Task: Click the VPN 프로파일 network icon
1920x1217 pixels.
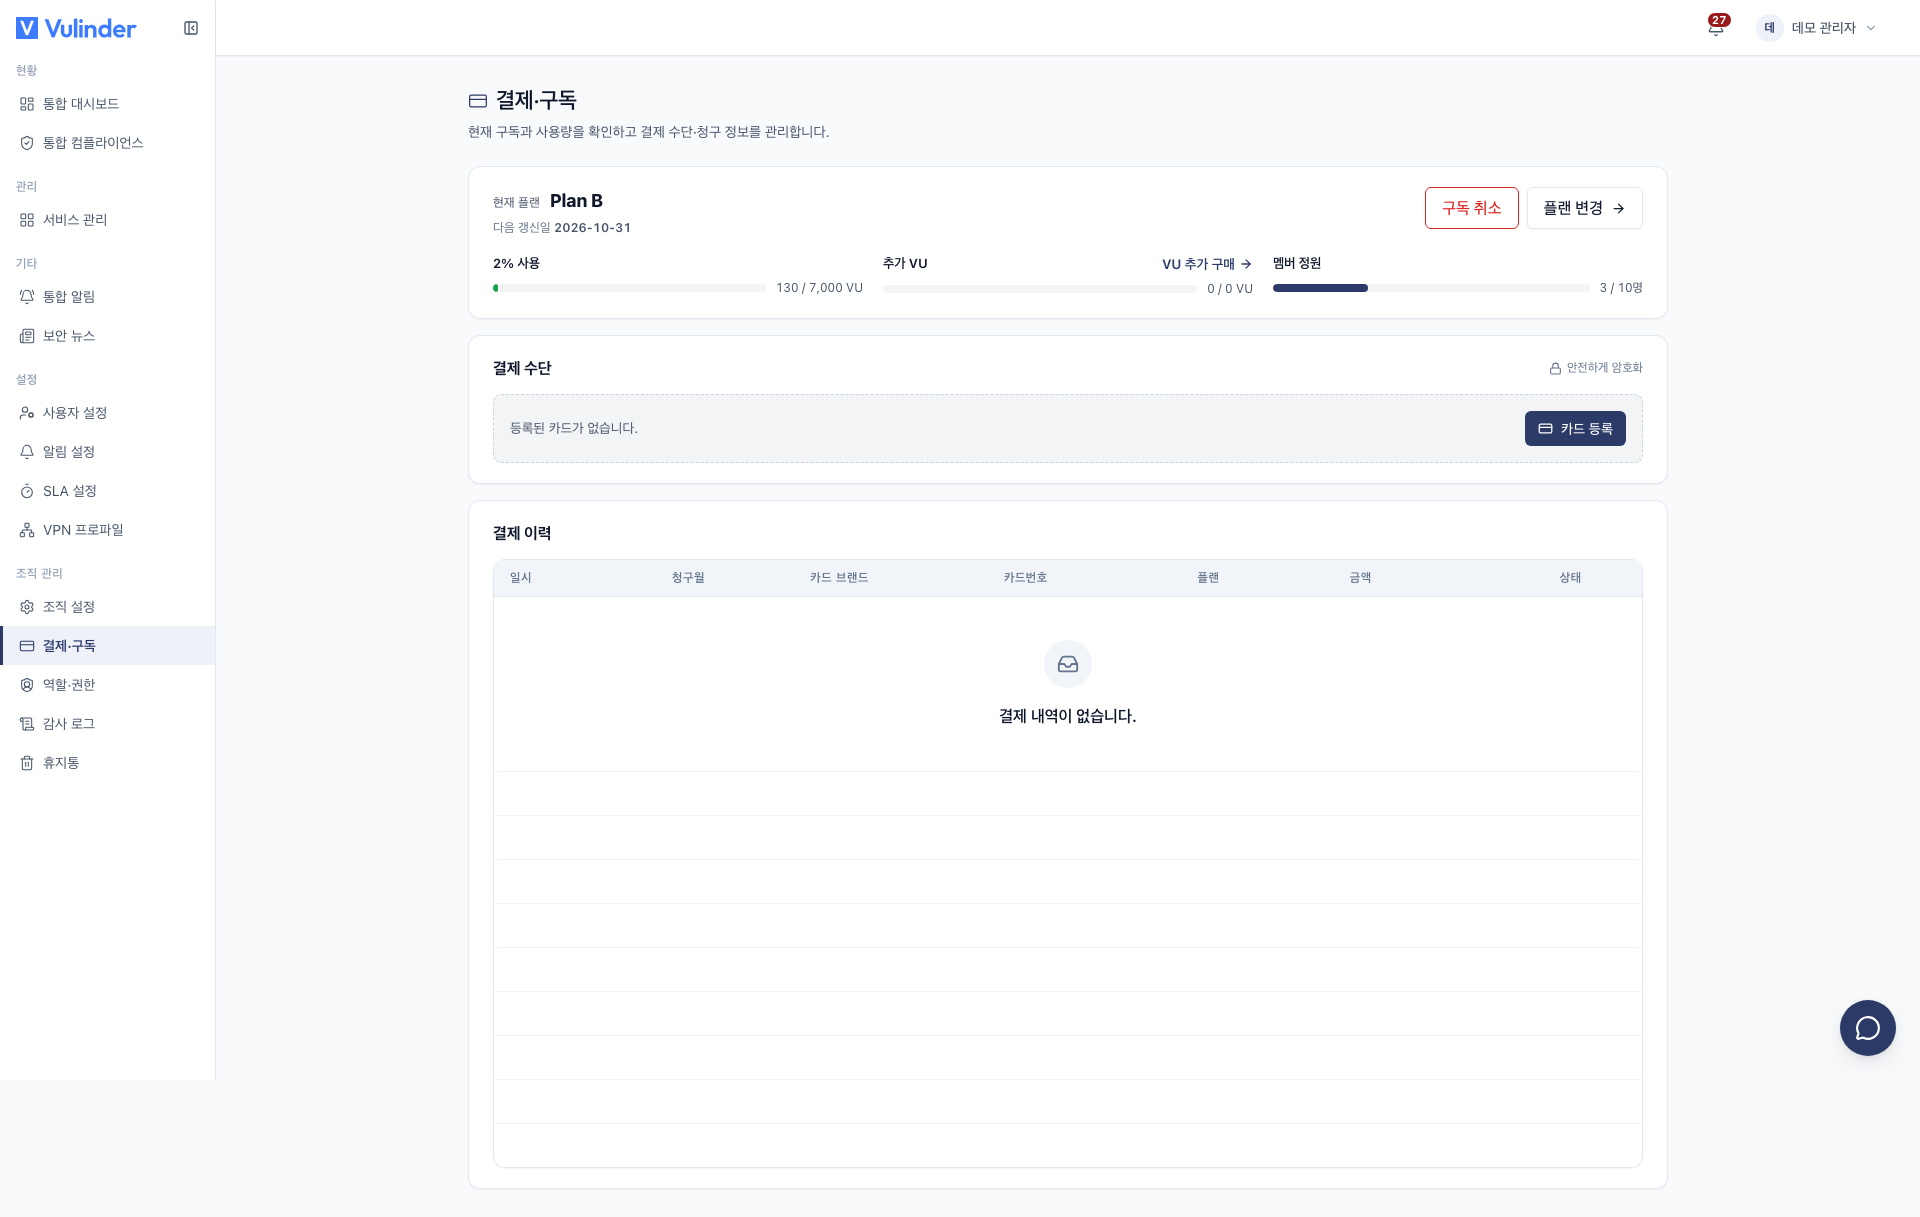Action: click(x=27, y=530)
